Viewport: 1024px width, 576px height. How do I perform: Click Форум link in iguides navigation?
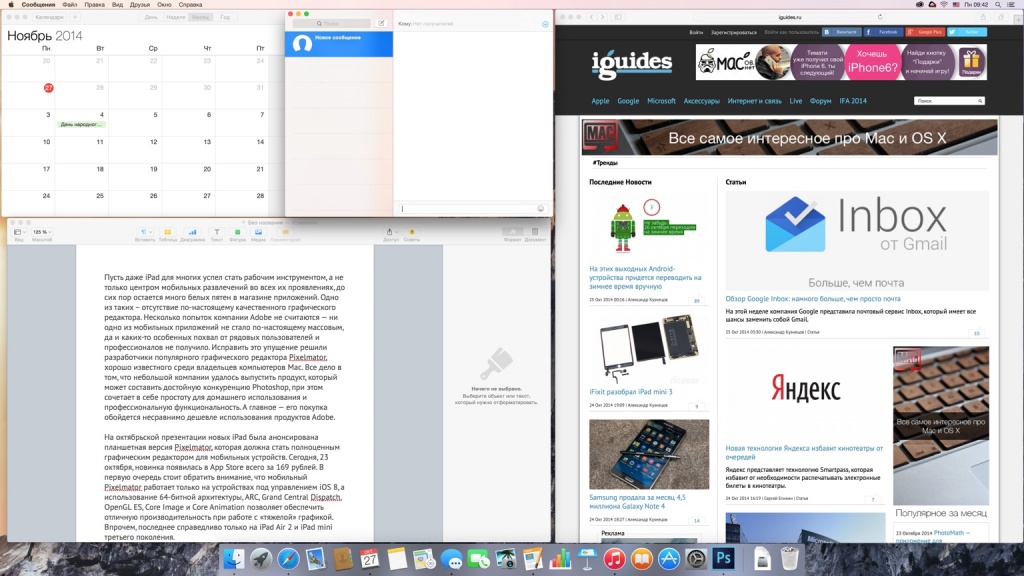click(820, 101)
